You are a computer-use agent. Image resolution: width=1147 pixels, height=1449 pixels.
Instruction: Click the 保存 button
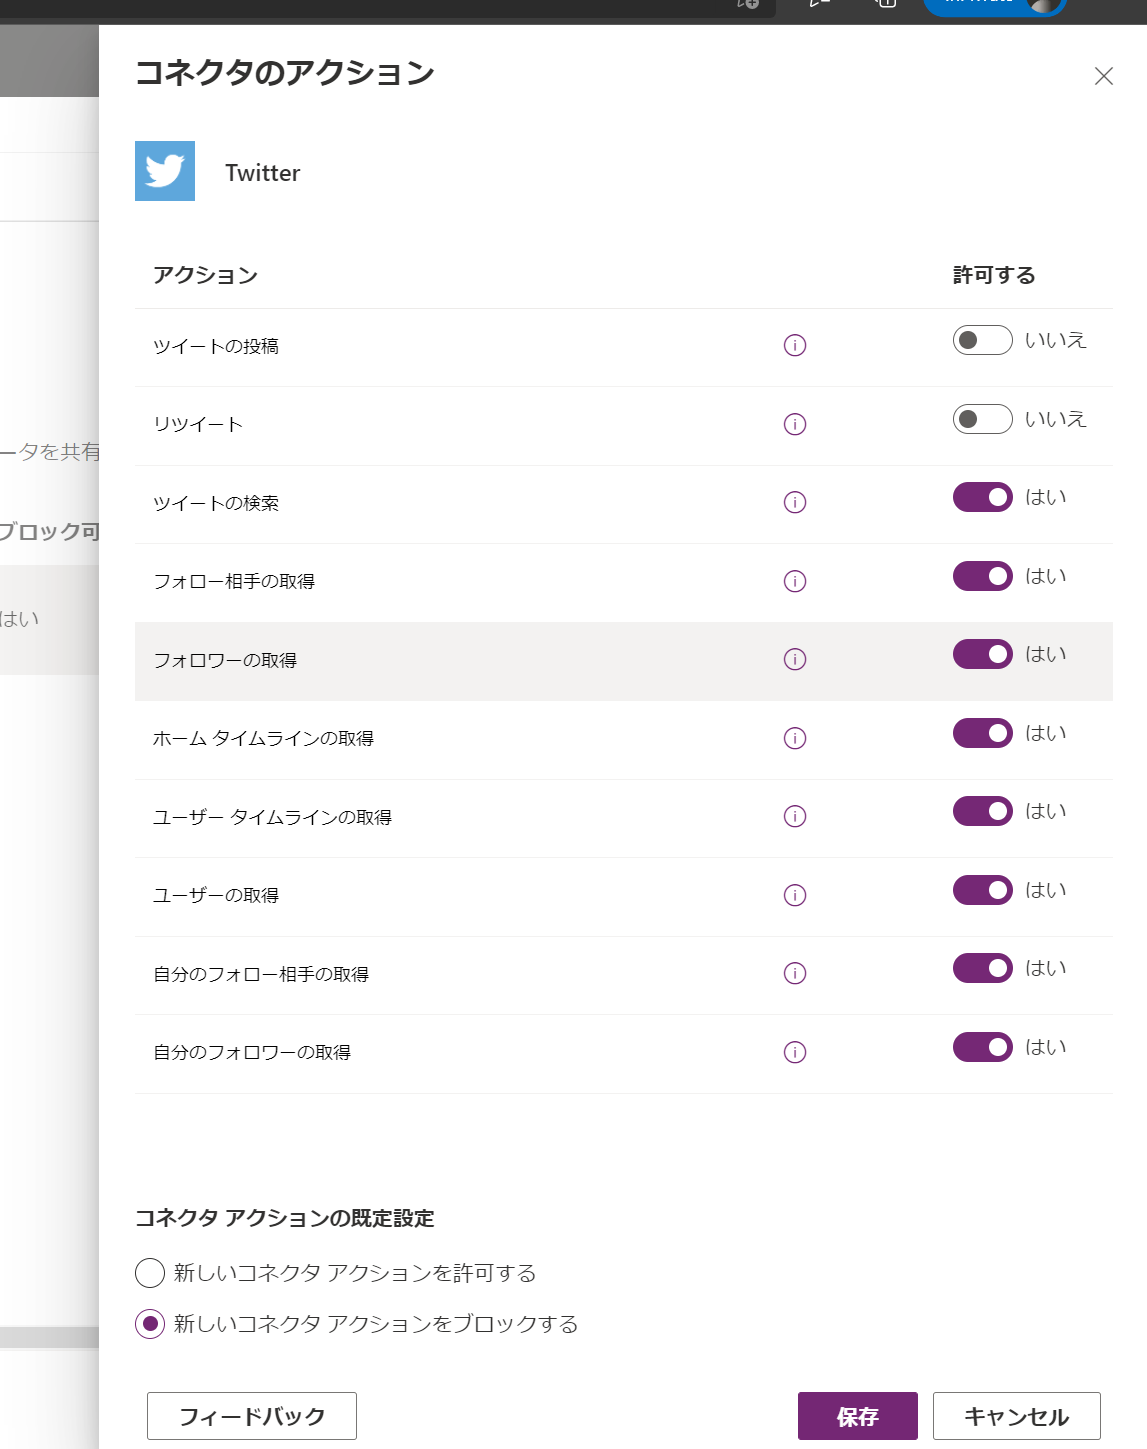coord(858,1416)
